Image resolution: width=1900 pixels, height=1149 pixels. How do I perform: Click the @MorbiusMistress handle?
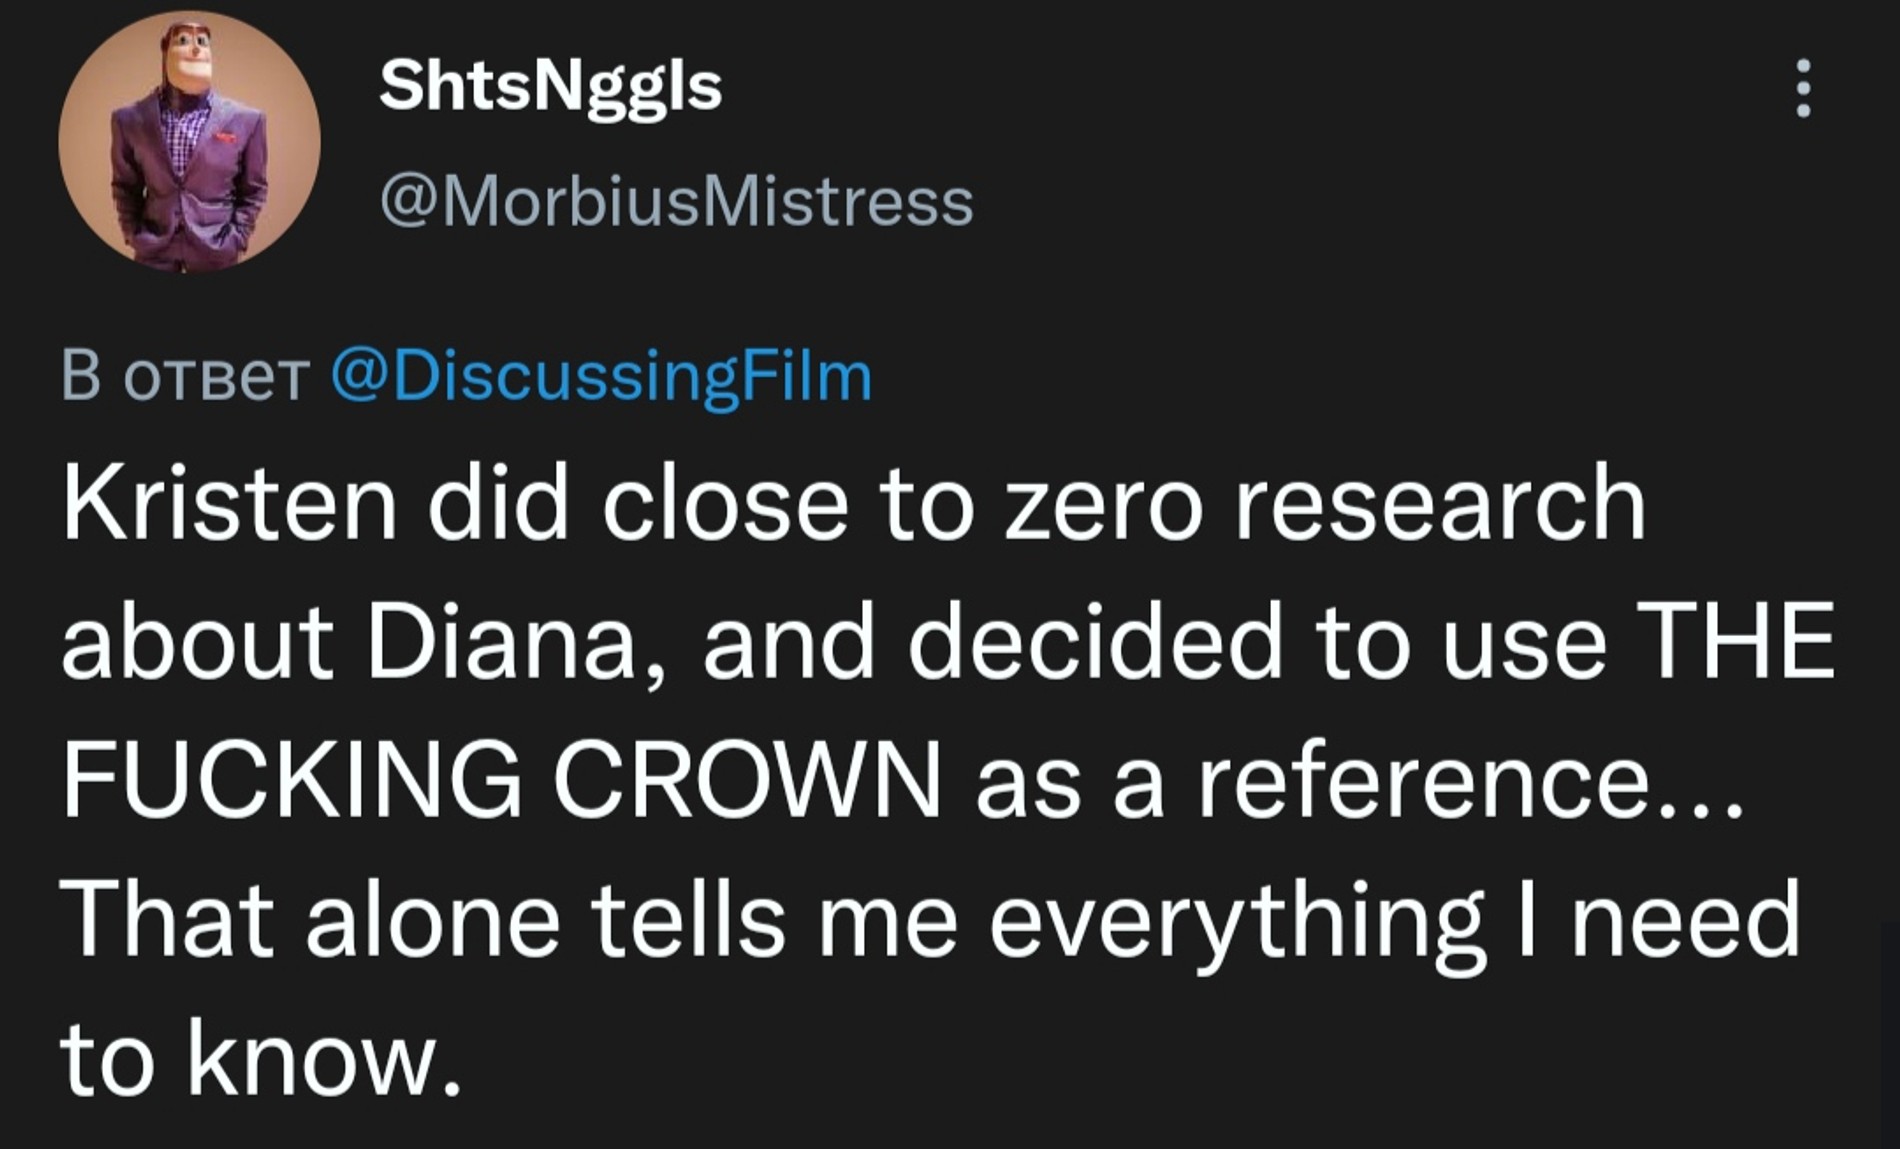click(x=676, y=202)
